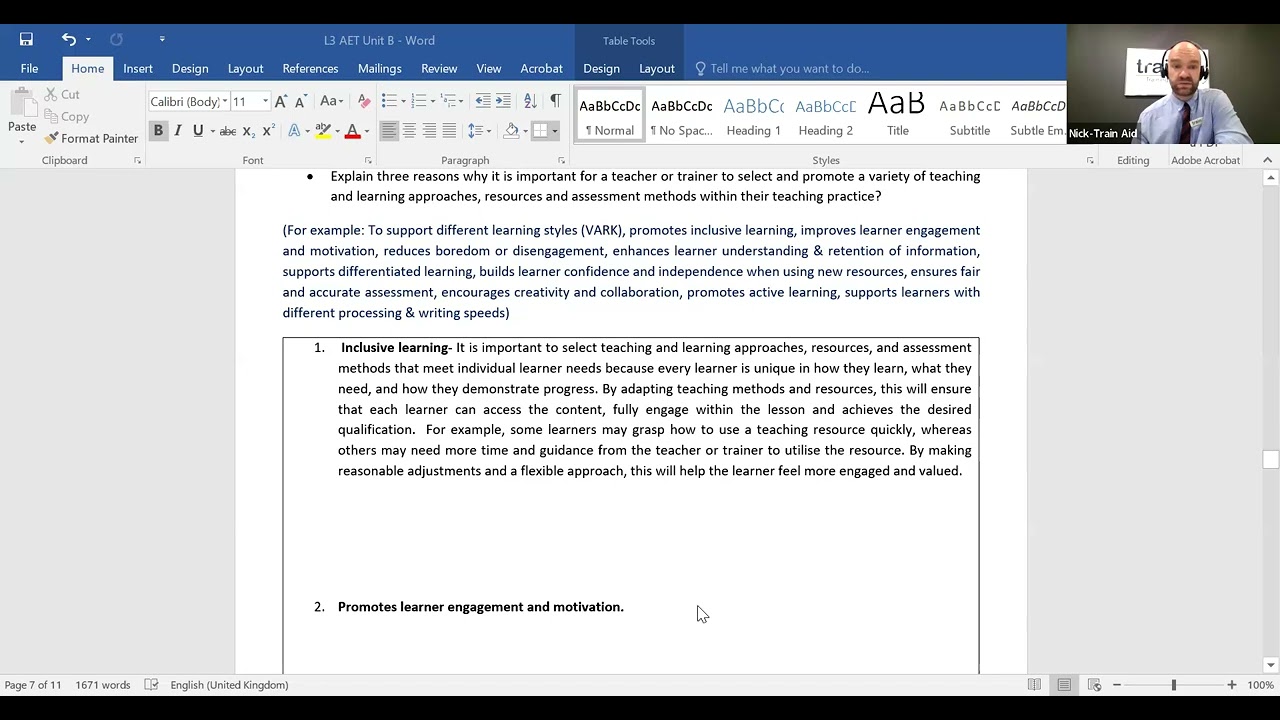1280x720 pixels.
Task: Open Paragraph dialog launcher
Action: [x=561, y=160]
